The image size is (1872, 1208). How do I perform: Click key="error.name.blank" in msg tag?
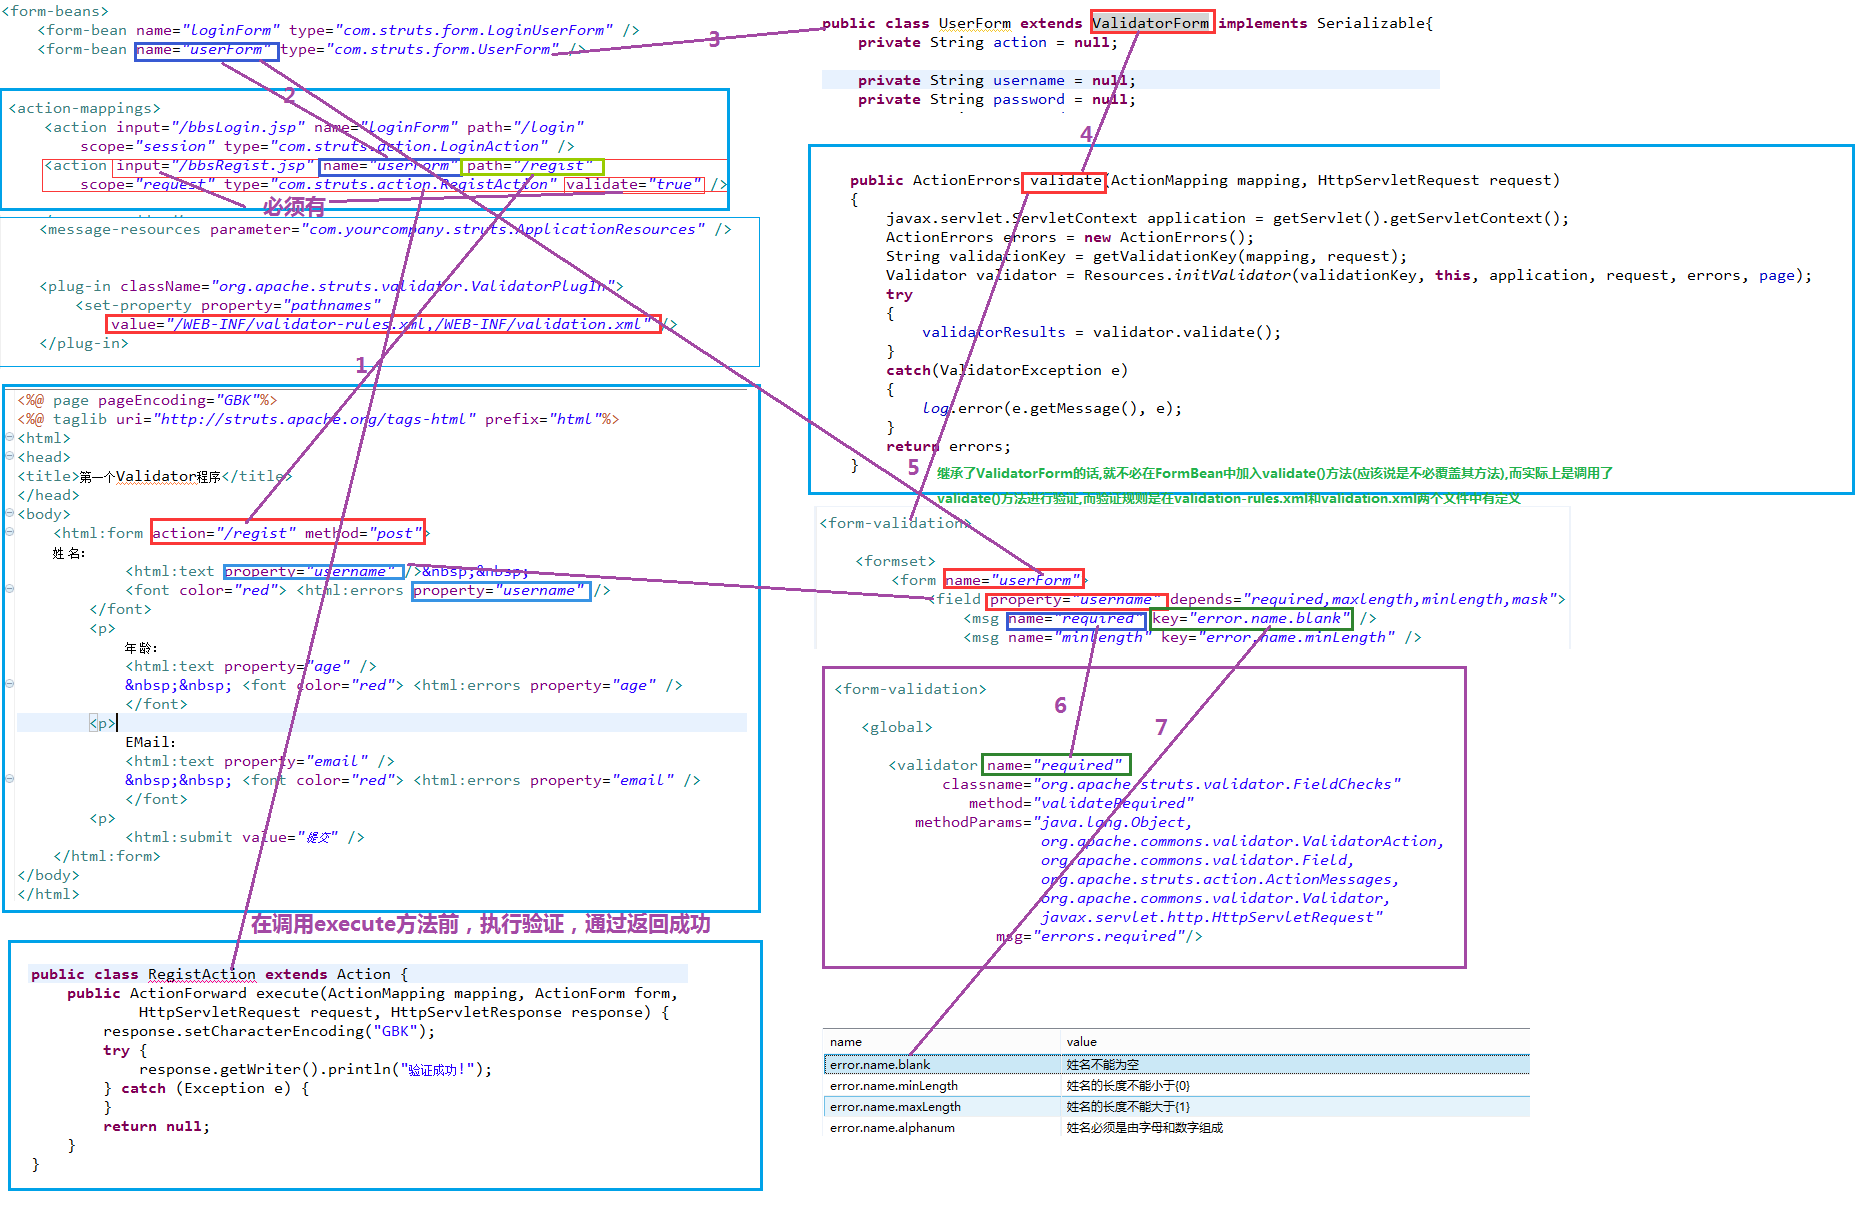[1251, 618]
